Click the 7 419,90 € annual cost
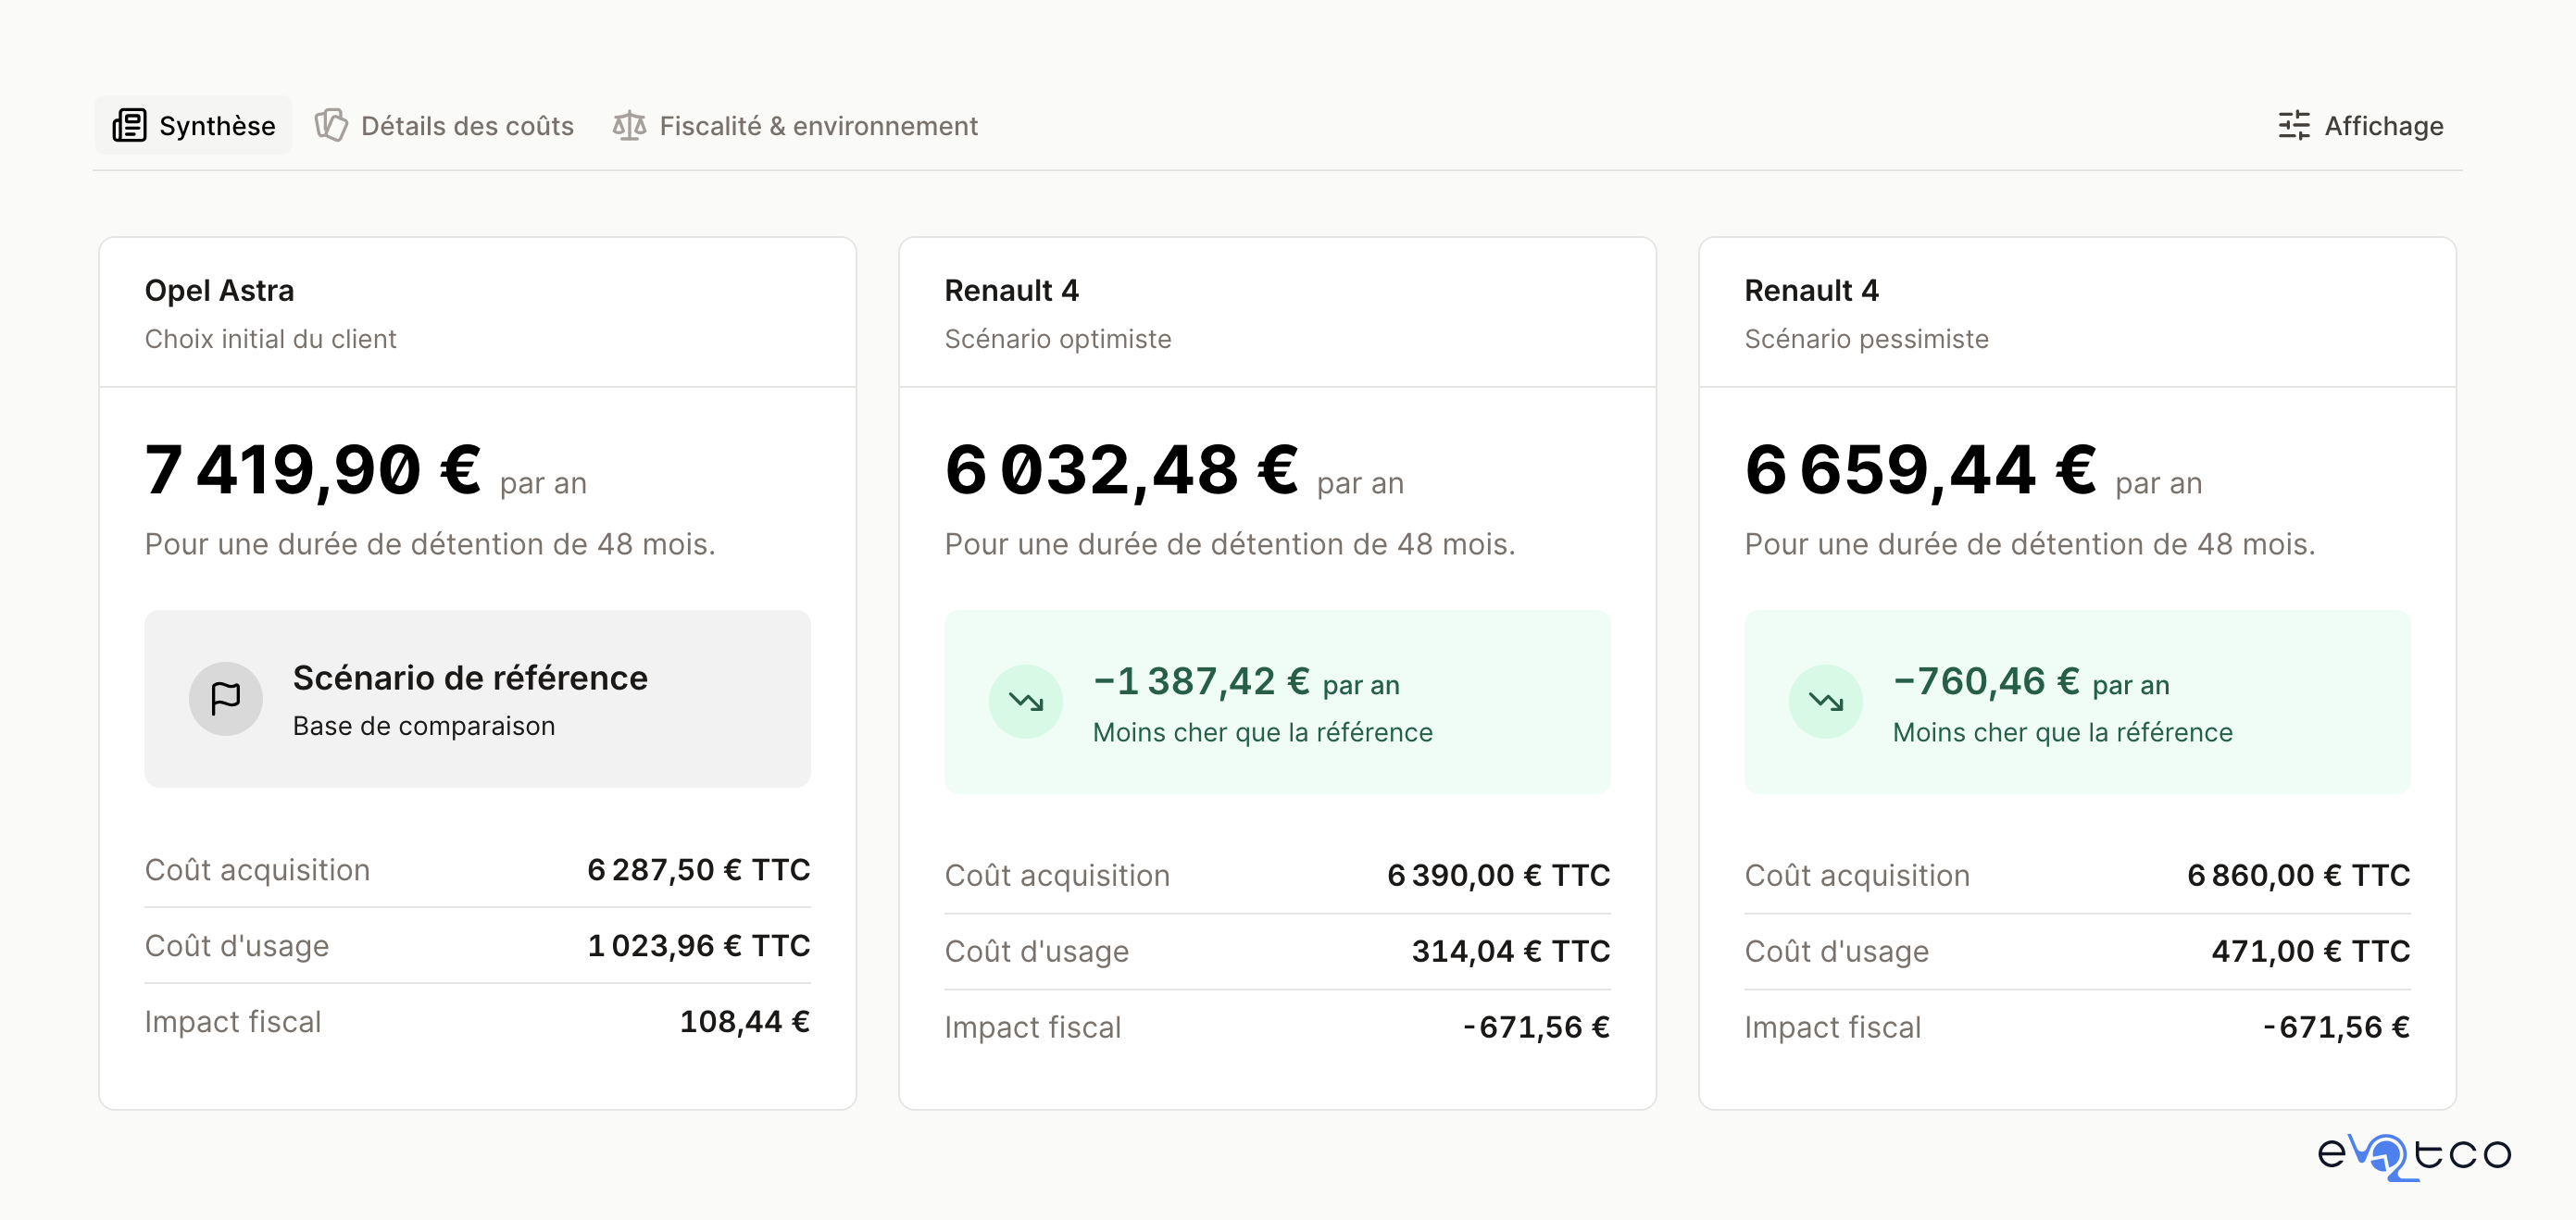2576x1220 pixels. pyautogui.click(x=312, y=469)
